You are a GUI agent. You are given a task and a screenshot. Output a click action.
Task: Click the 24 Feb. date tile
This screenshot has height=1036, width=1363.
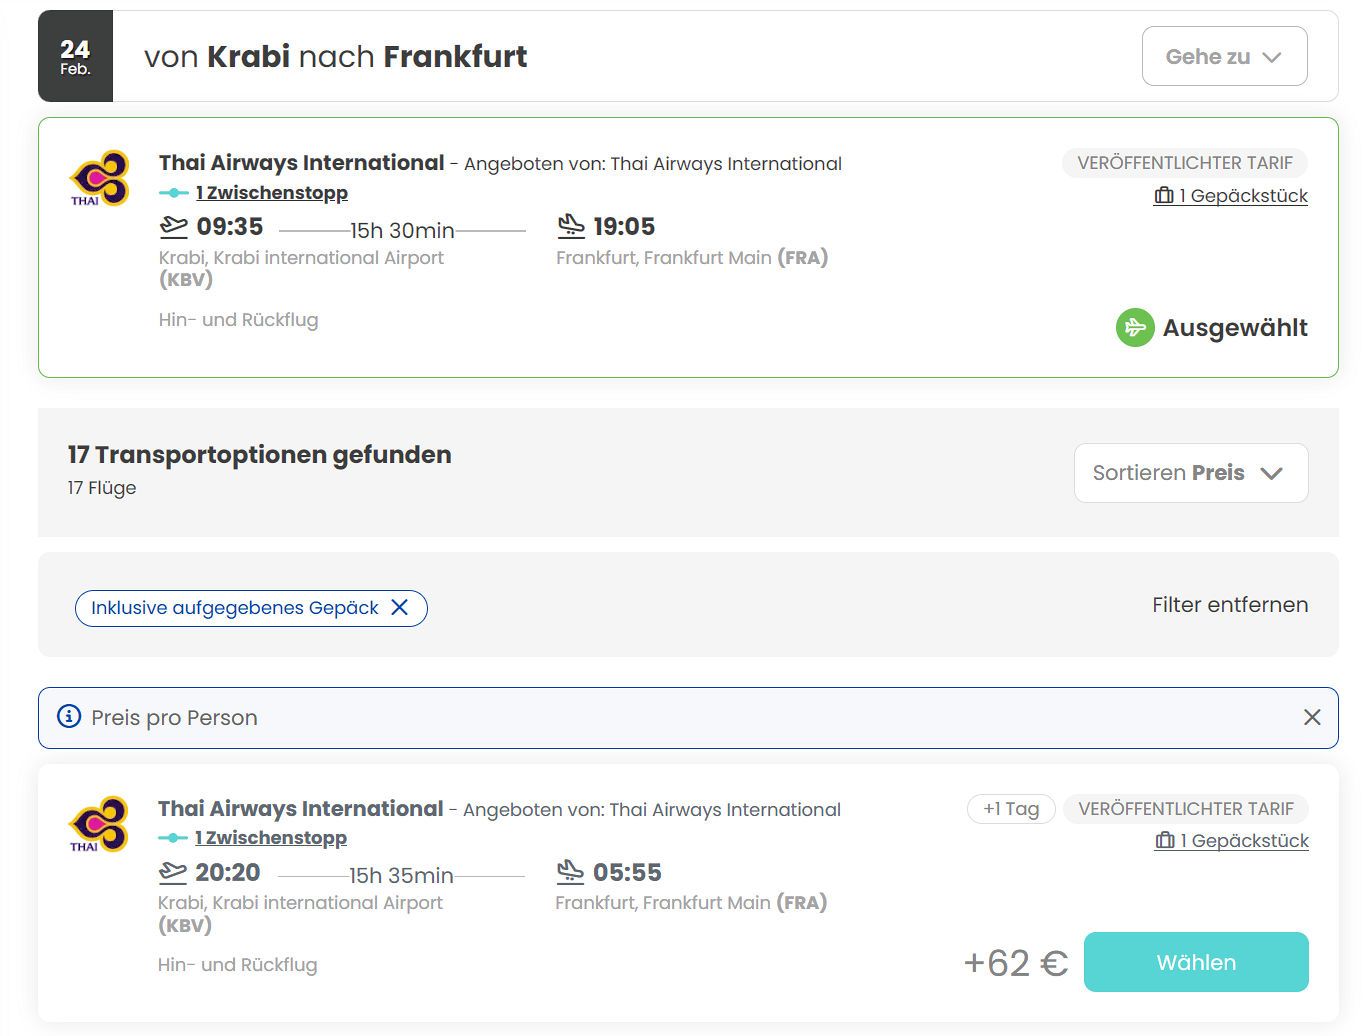pyautogui.click(x=75, y=56)
